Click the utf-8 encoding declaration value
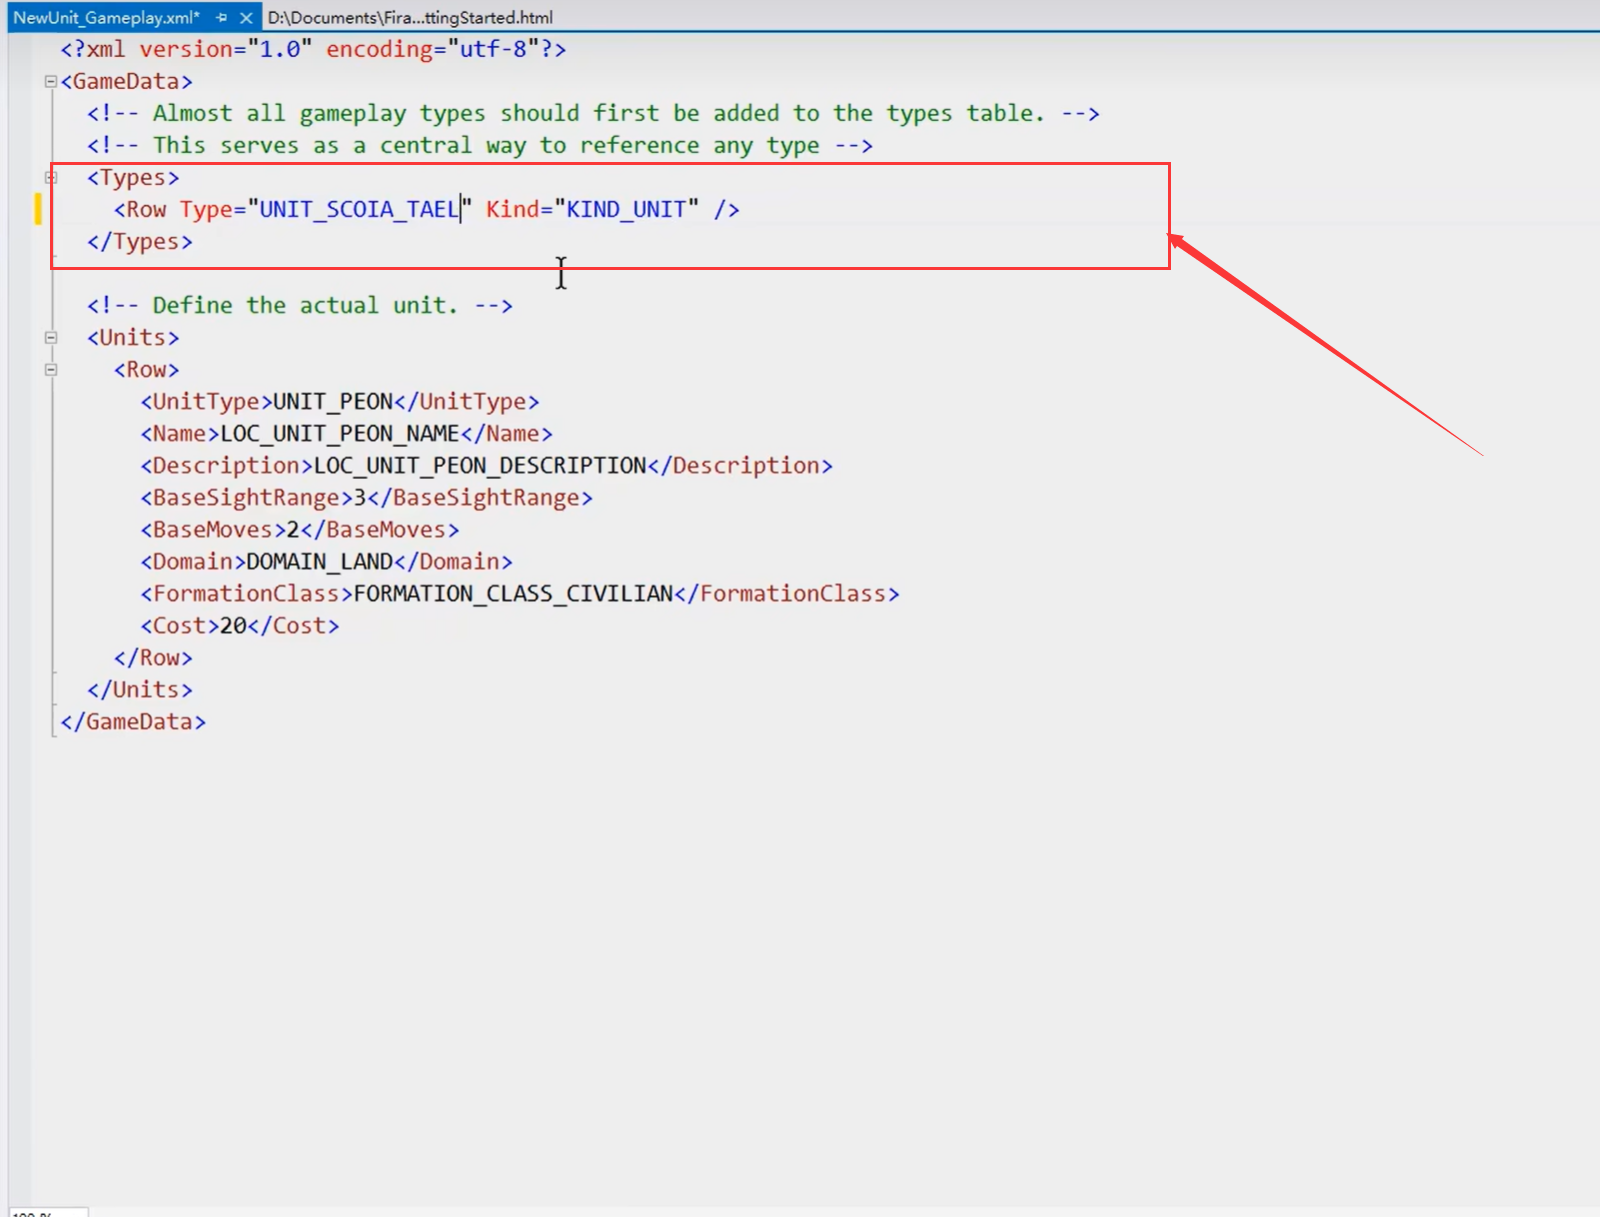 coord(492,50)
